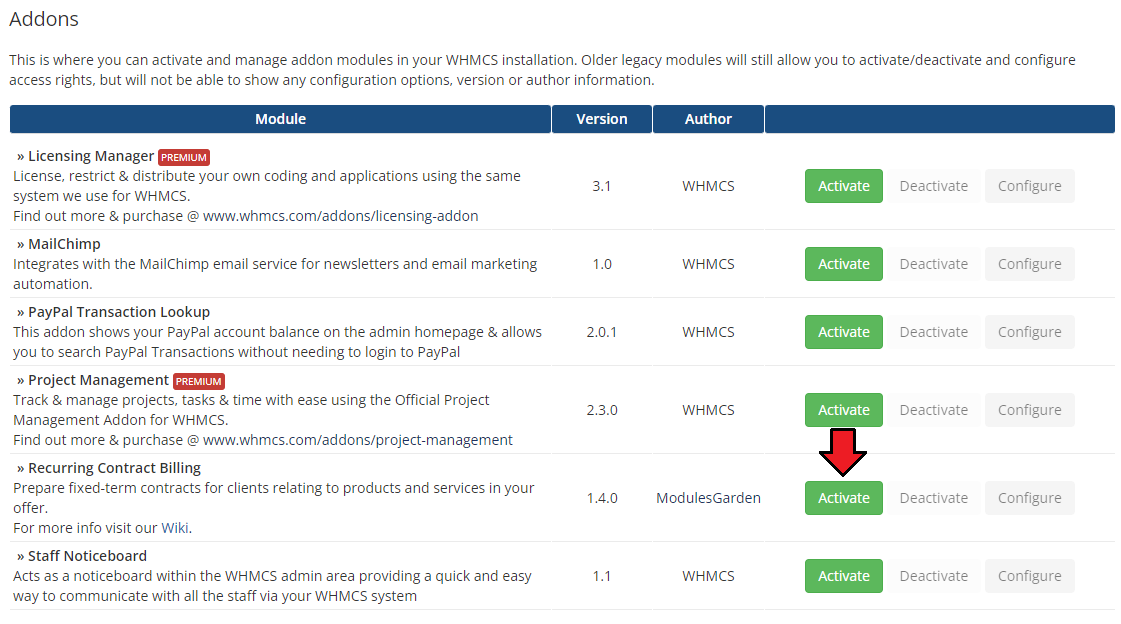
Task: Activate the Project Management addon
Action: click(x=844, y=410)
